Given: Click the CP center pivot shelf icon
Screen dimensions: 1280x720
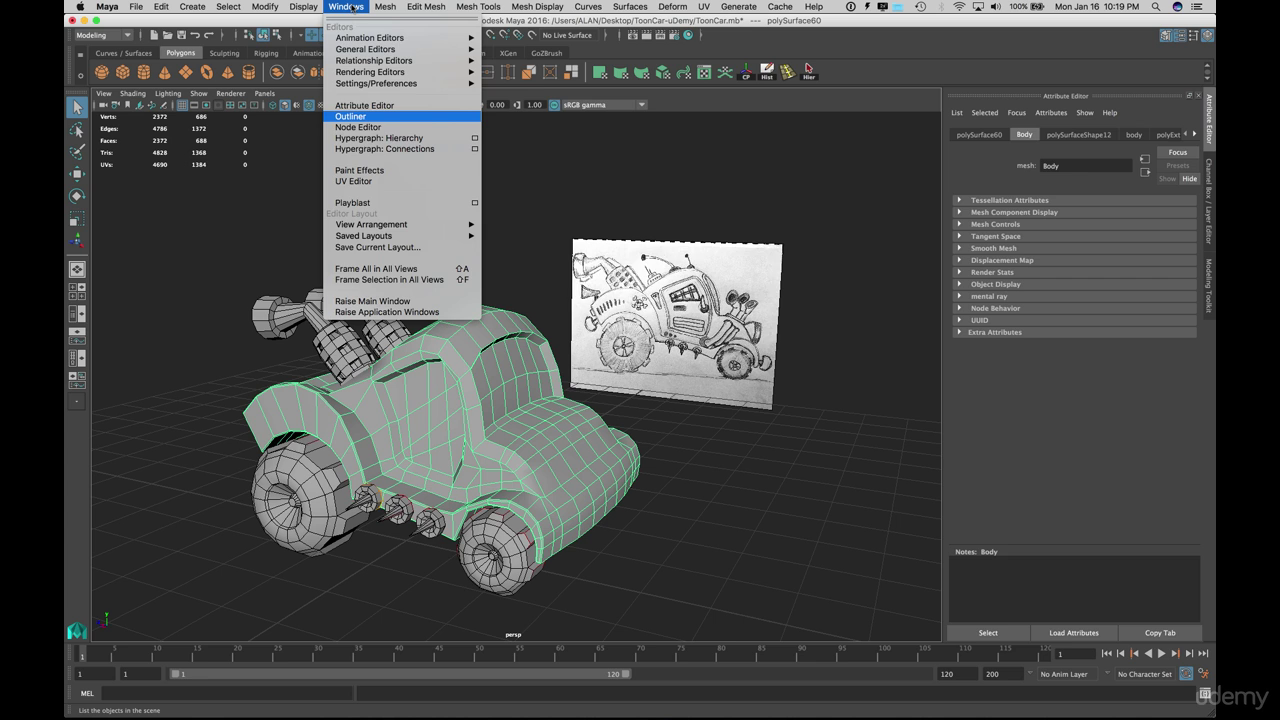Looking at the screenshot, I should tap(746, 72).
